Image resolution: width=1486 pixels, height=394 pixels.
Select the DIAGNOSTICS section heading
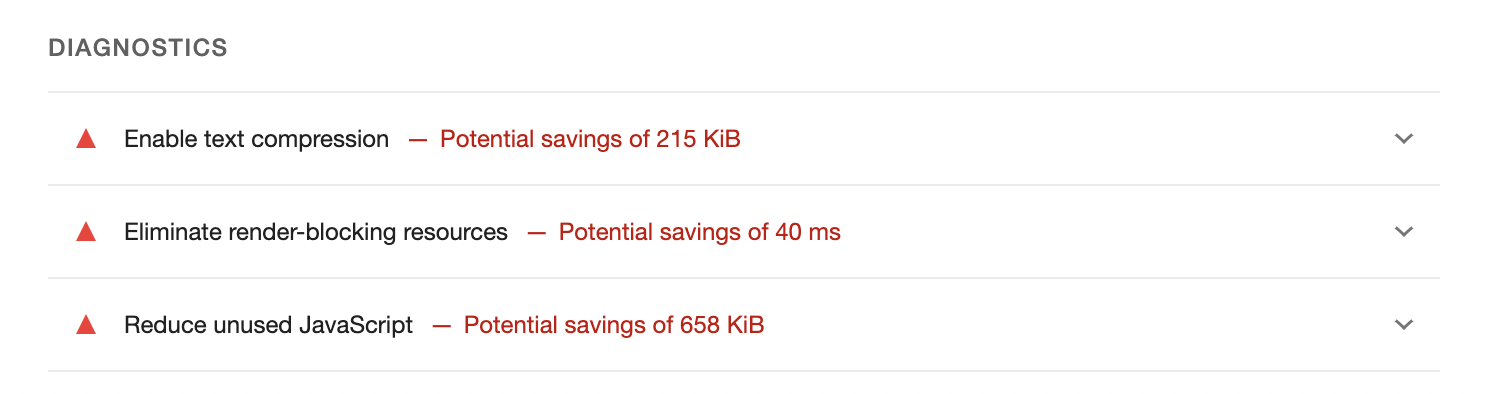(x=138, y=47)
